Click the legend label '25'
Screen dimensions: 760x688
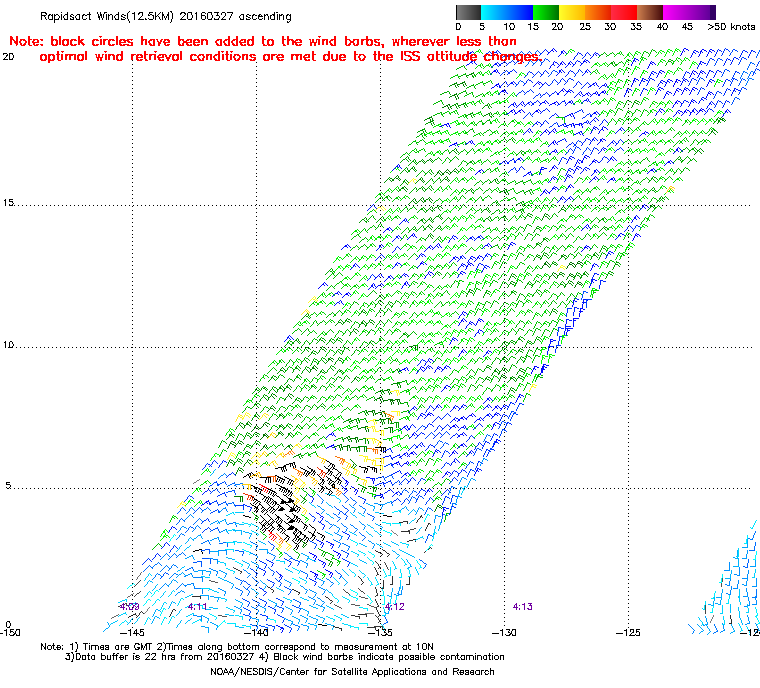click(x=585, y=27)
